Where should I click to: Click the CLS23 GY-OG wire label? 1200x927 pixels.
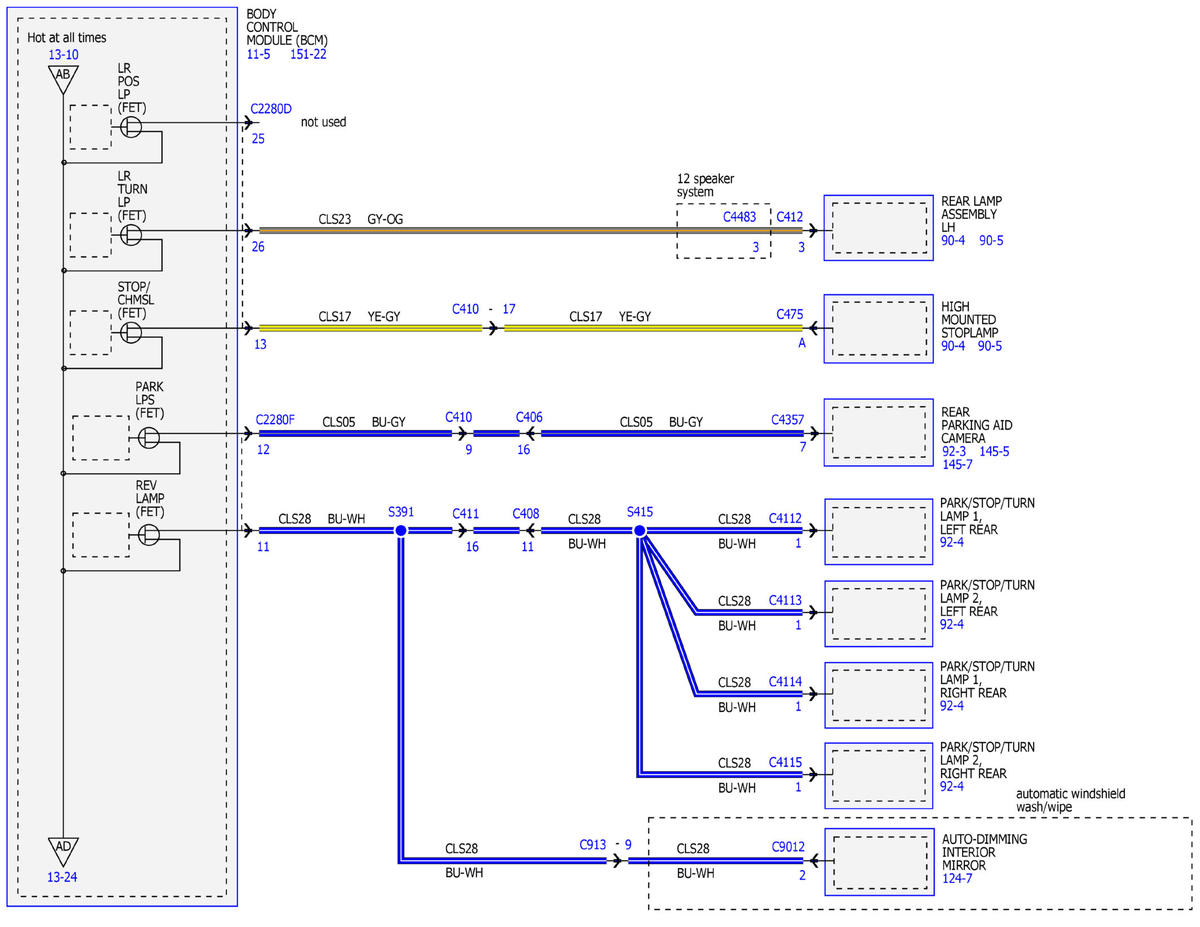(x=361, y=218)
